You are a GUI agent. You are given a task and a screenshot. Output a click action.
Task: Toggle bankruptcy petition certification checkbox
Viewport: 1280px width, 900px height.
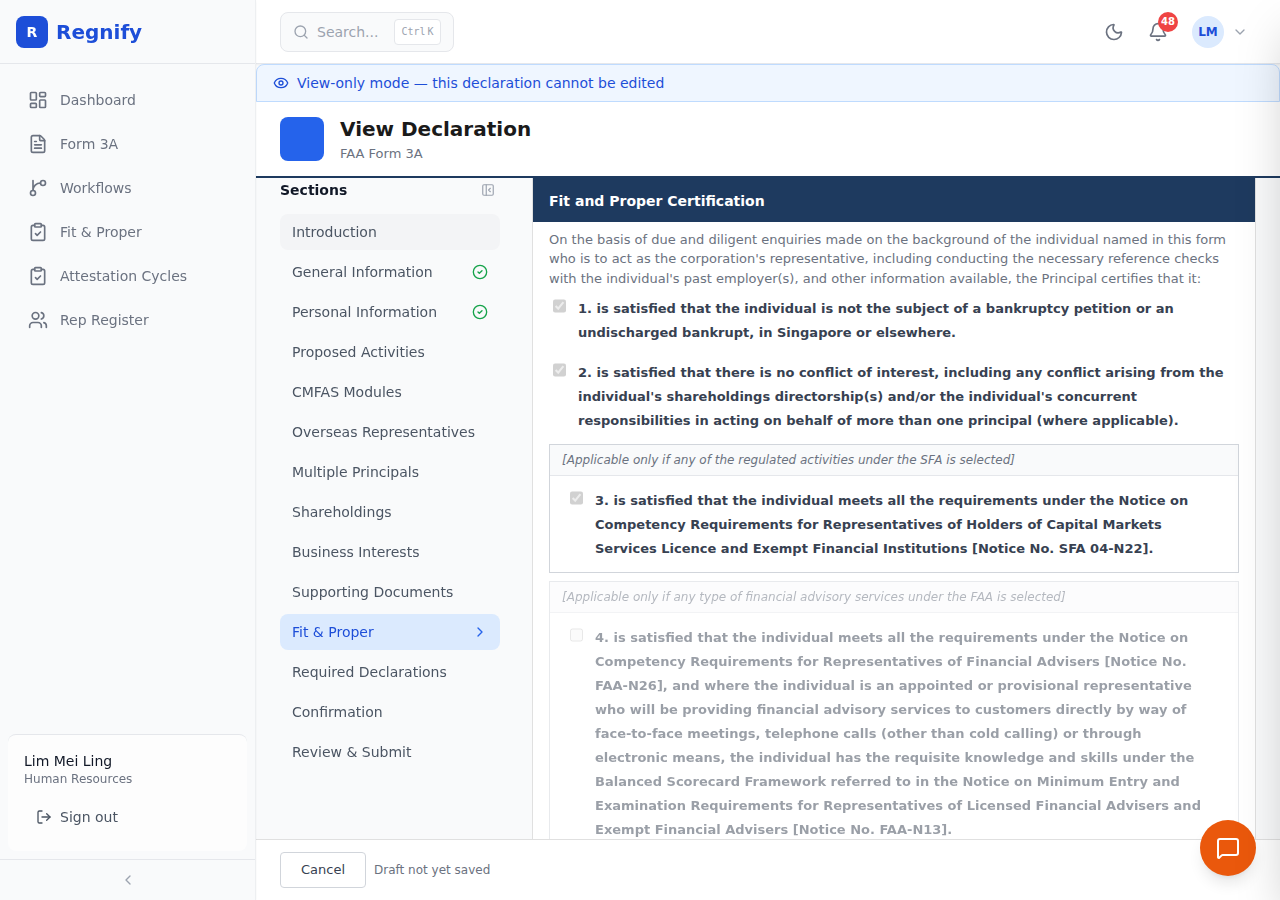[560, 306]
